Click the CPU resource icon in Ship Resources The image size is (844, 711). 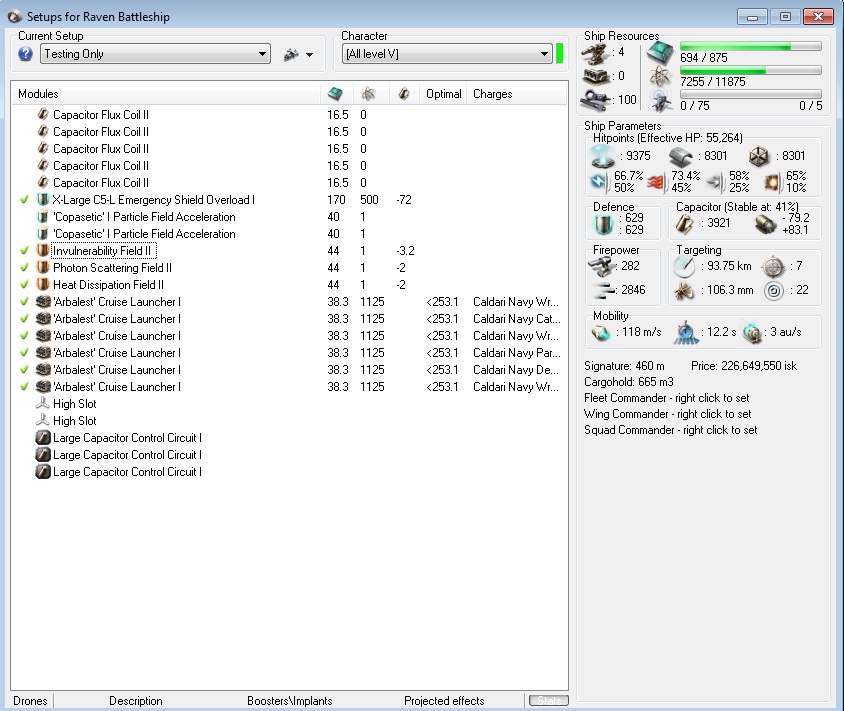[x=660, y=53]
